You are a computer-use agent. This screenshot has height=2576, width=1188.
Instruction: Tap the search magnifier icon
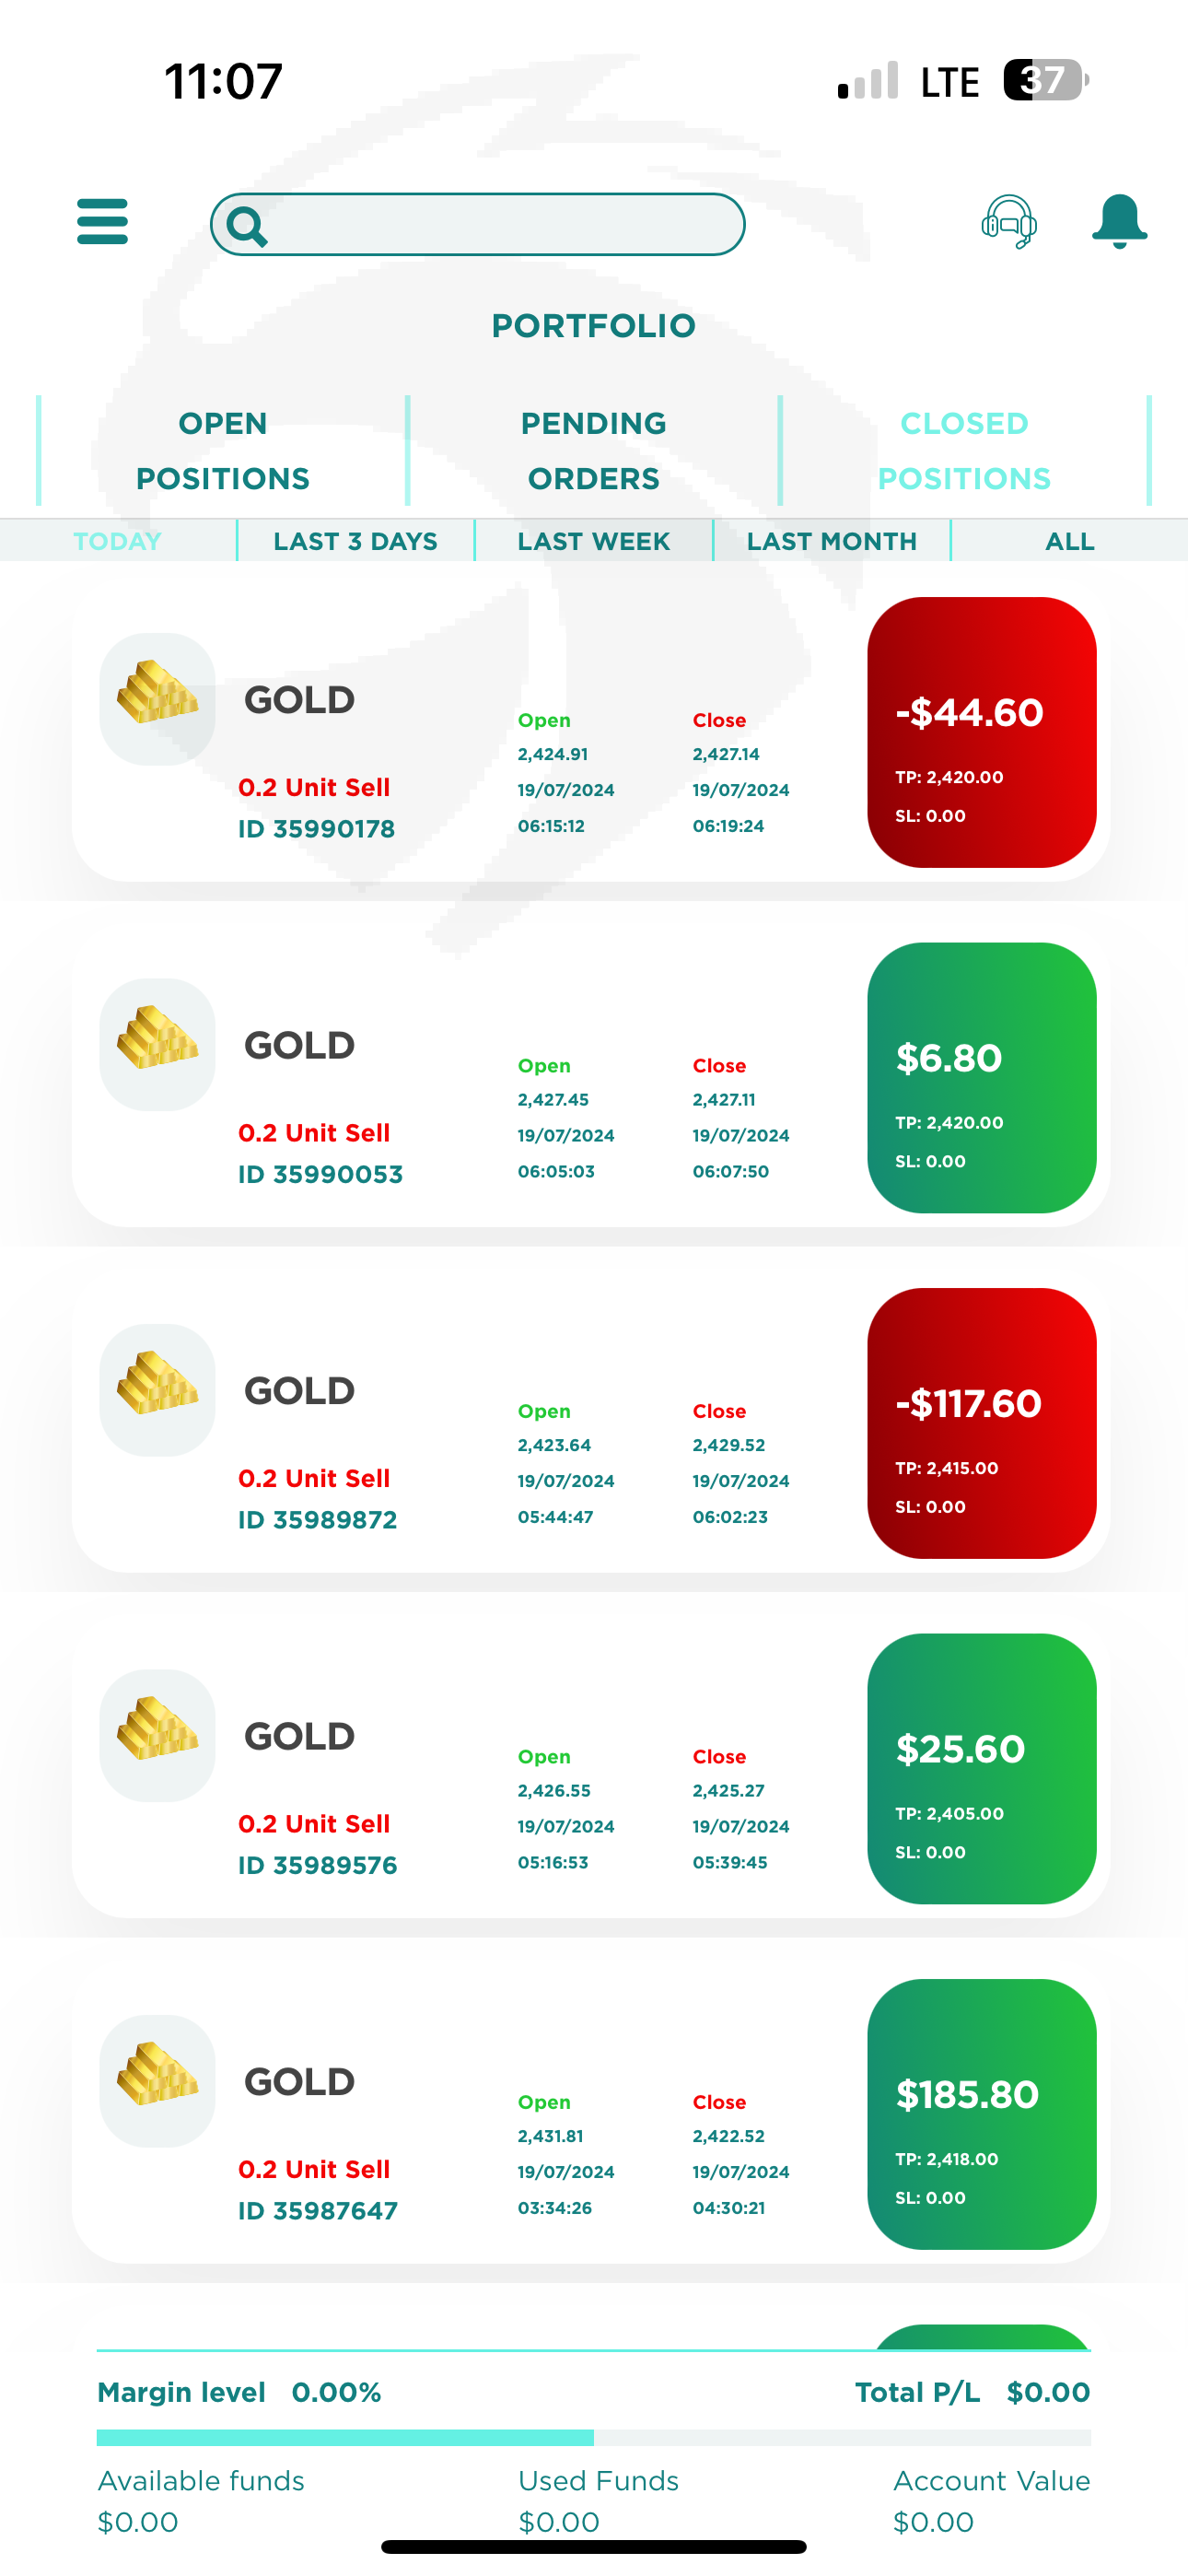(246, 225)
